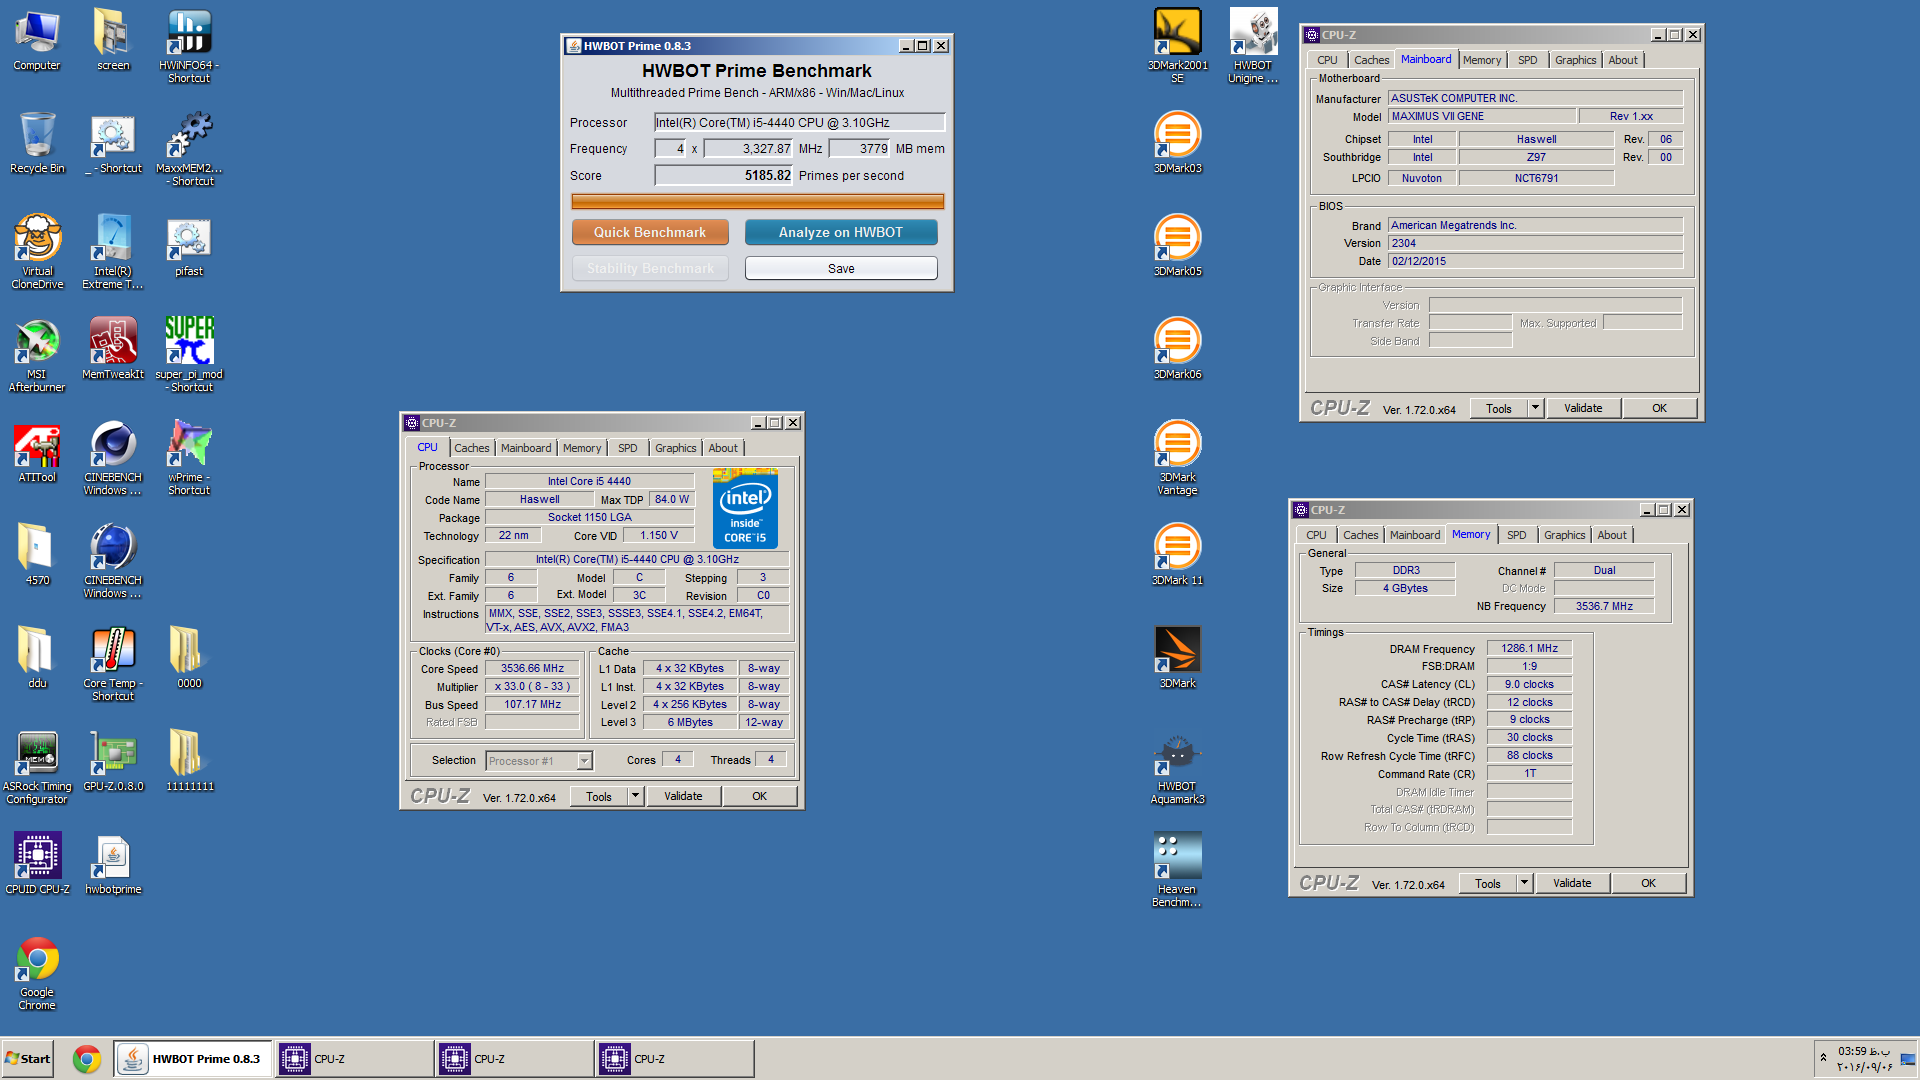Click OK in Memory CPU-Z window
Image resolution: width=1920 pixels, height=1080 pixels.
coord(1648,883)
